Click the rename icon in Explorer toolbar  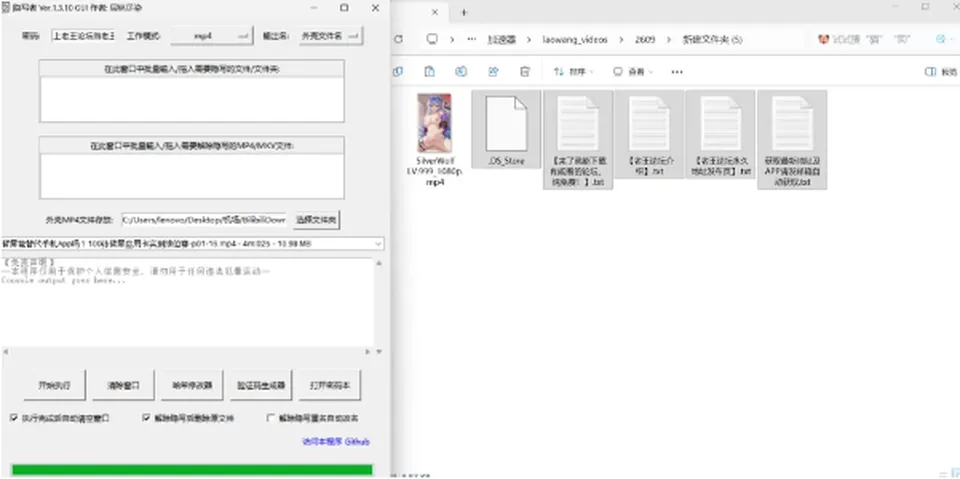pyautogui.click(x=461, y=72)
